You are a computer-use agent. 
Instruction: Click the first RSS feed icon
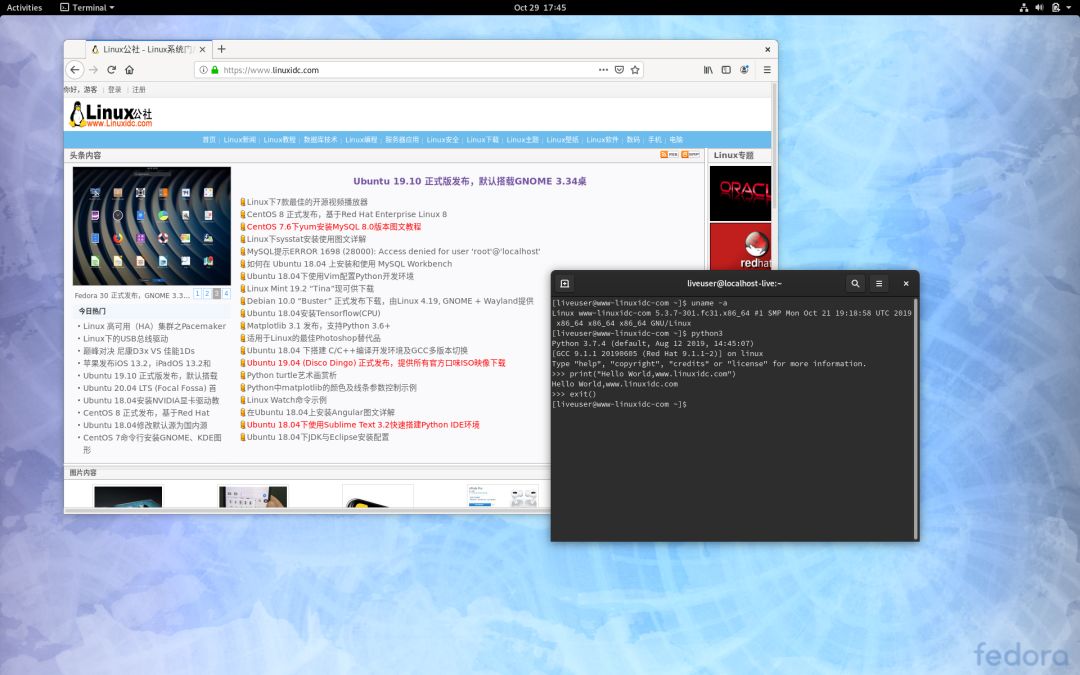tap(669, 154)
